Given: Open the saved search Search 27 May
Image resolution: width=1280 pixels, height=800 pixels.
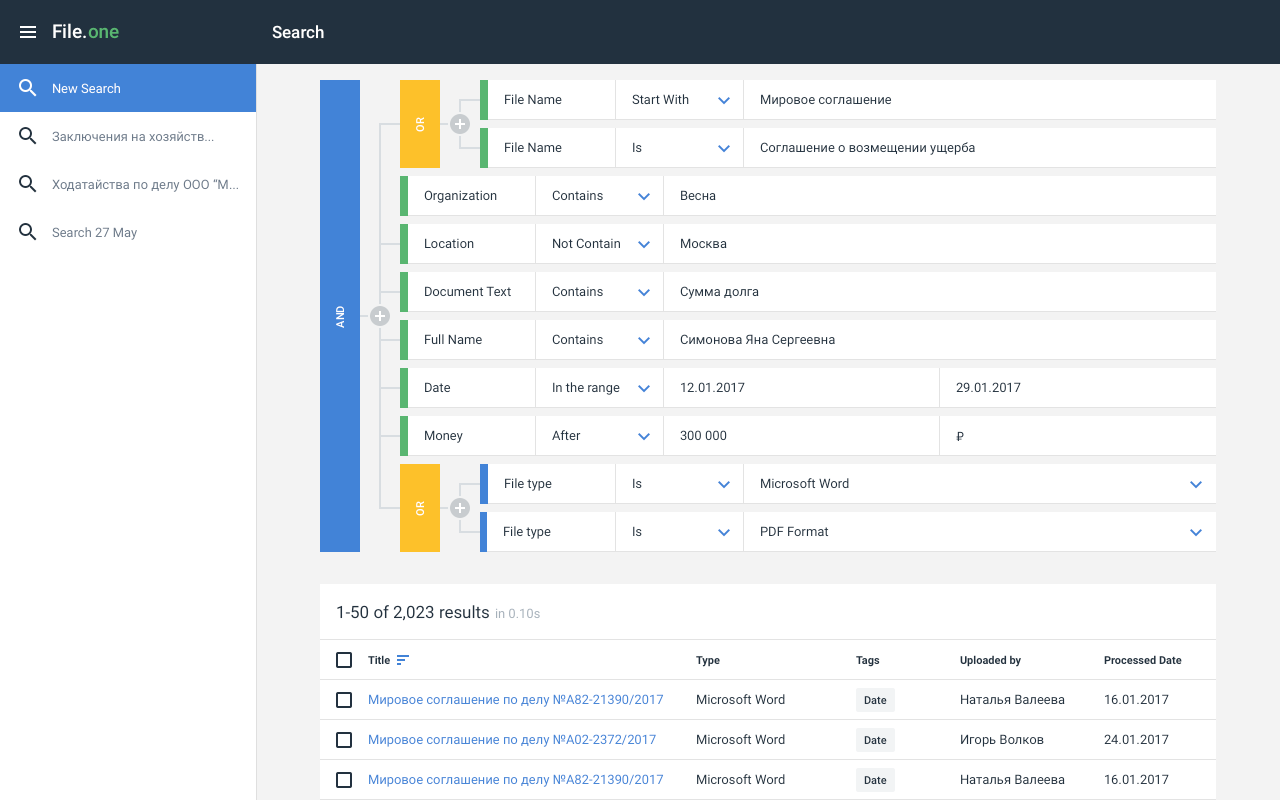Looking at the screenshot, I should [x=95, y=232].
